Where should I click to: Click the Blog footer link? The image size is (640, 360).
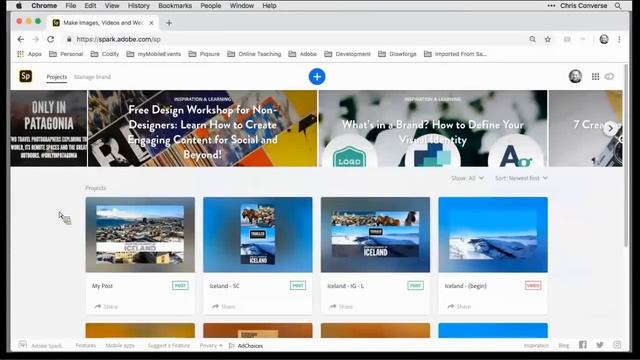point(564,346)
